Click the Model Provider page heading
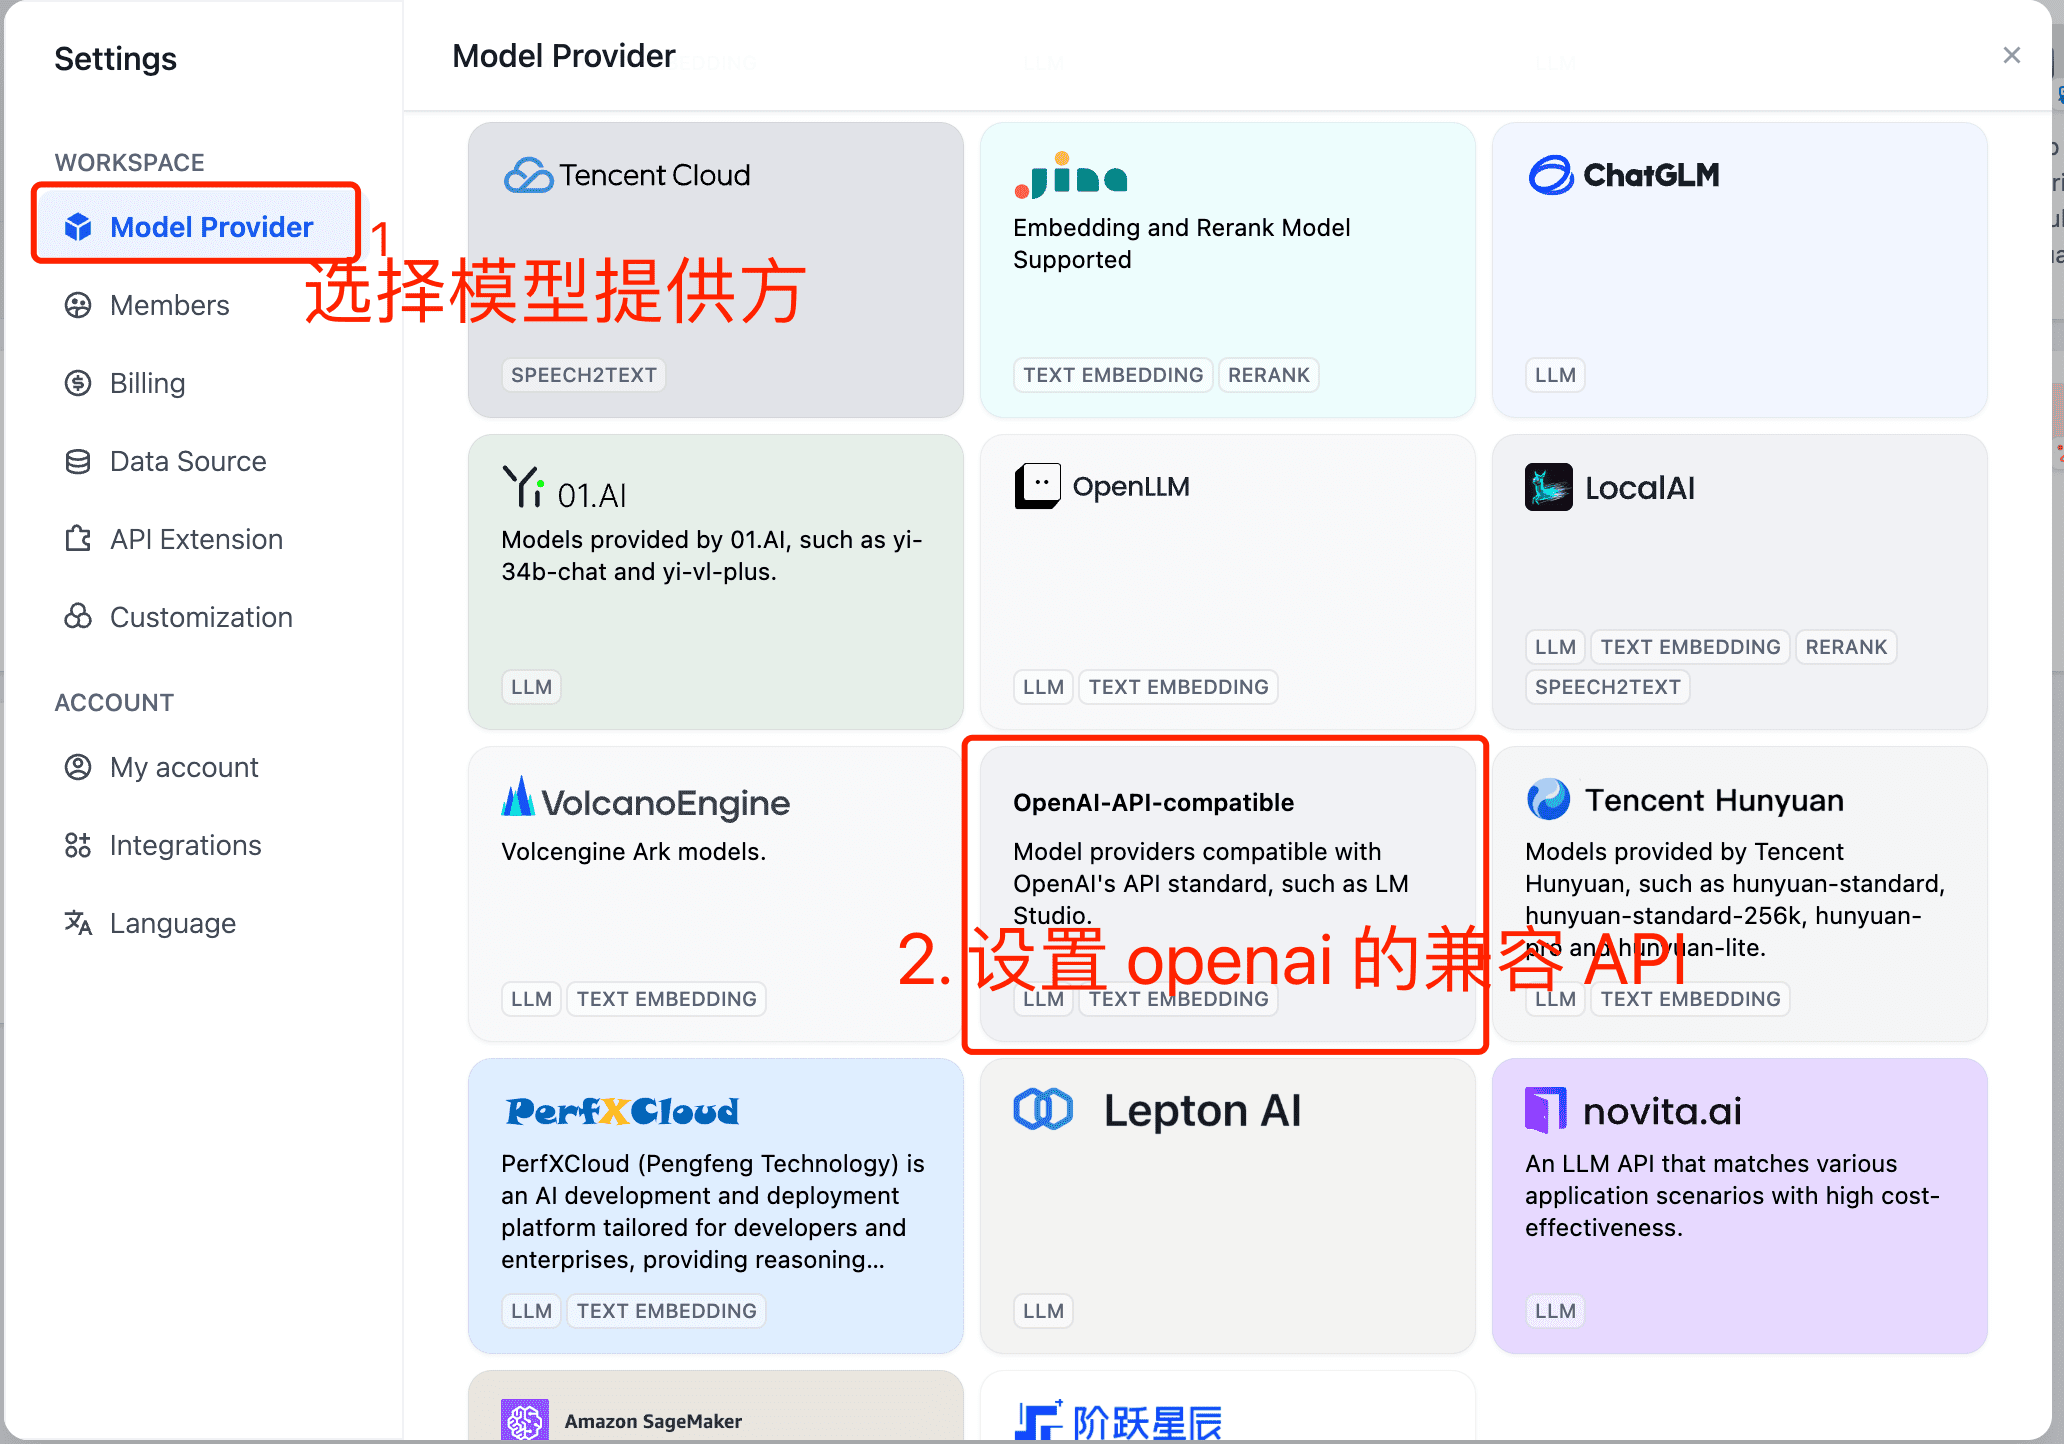Image resolution: width=2064 pixels, height=1444 pixels. pos(564,56)
